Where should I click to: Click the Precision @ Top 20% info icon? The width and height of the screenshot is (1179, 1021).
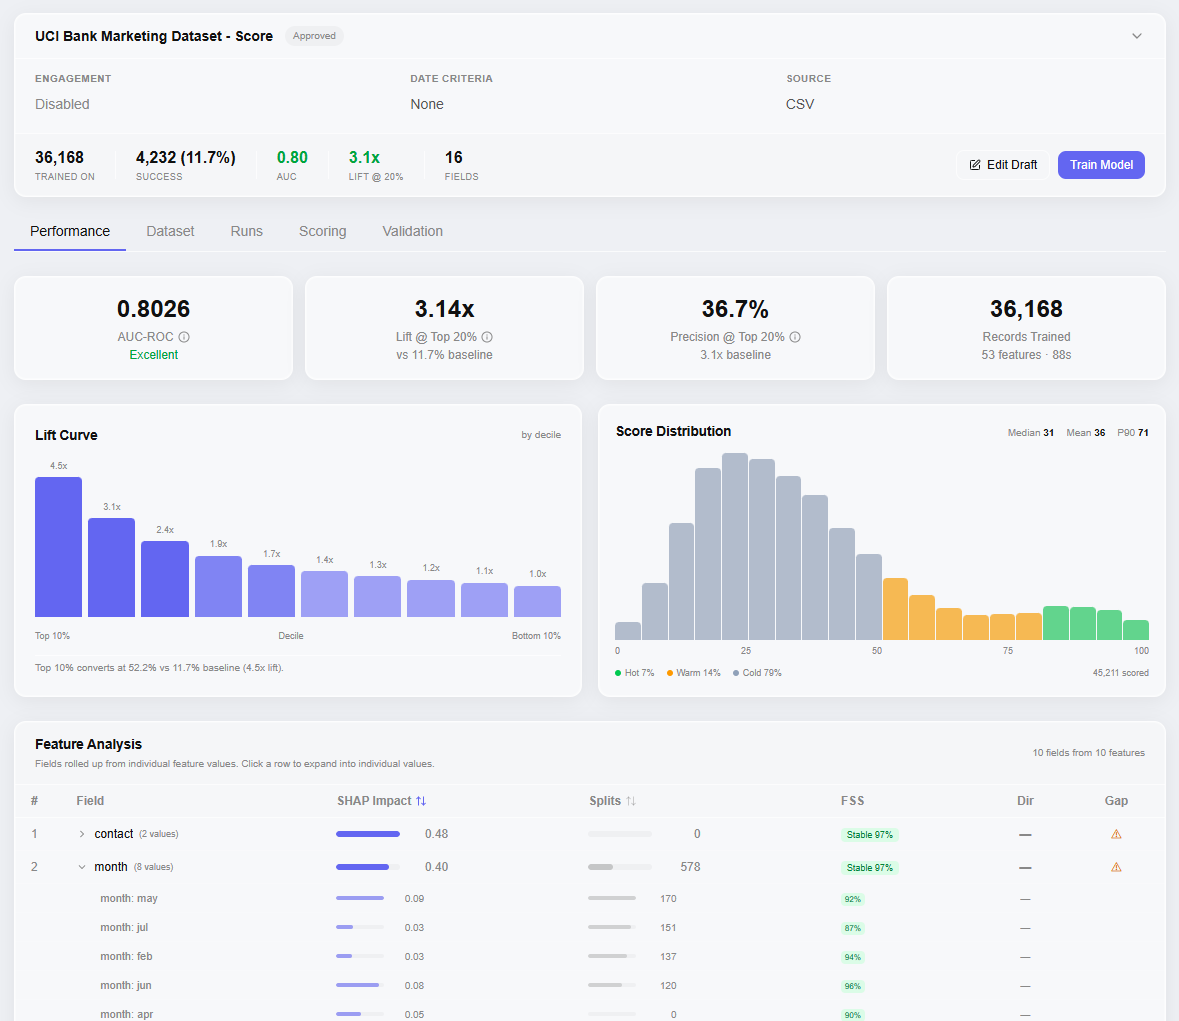[x=794, y=337]
